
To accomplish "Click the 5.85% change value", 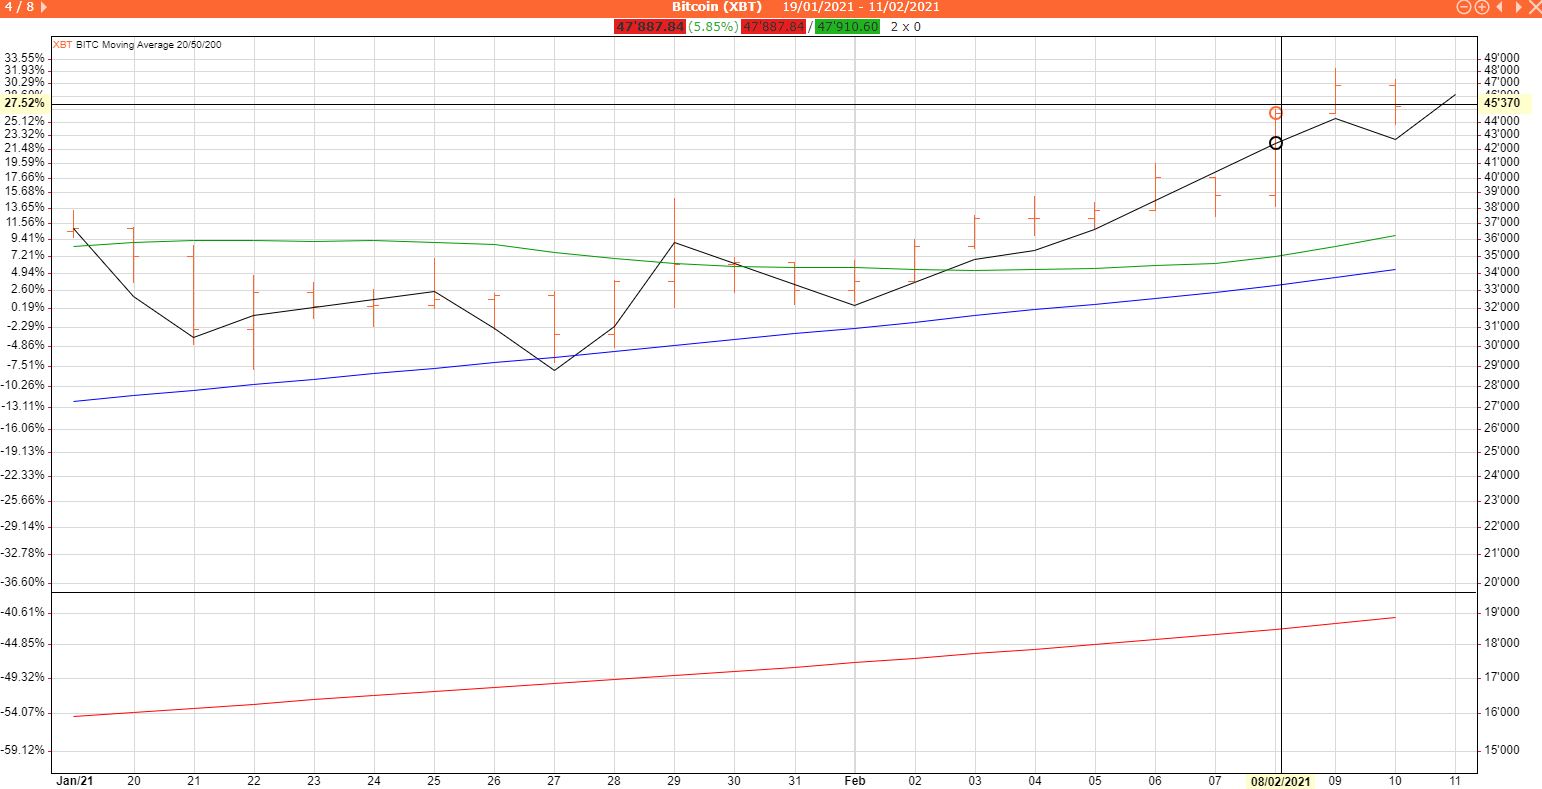I will (713, 27).
